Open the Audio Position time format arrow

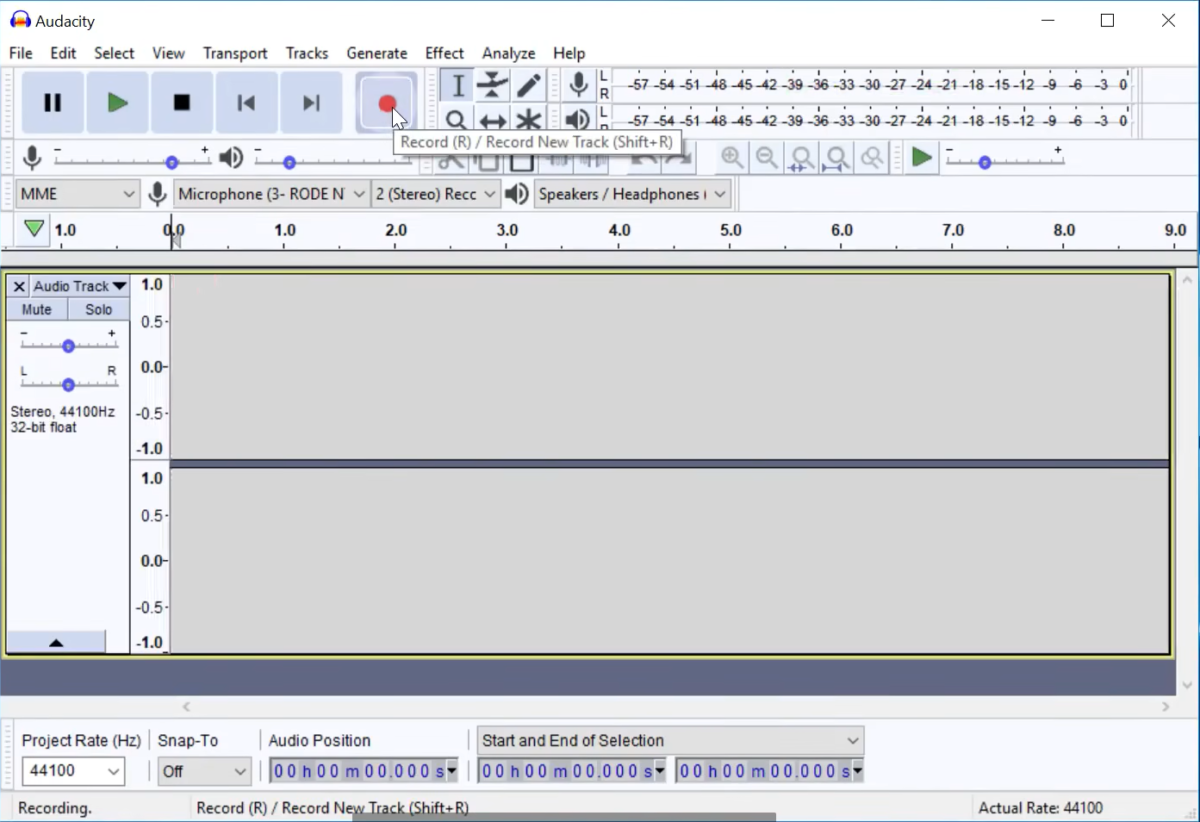pyautogui.click(x=452, y=771)
